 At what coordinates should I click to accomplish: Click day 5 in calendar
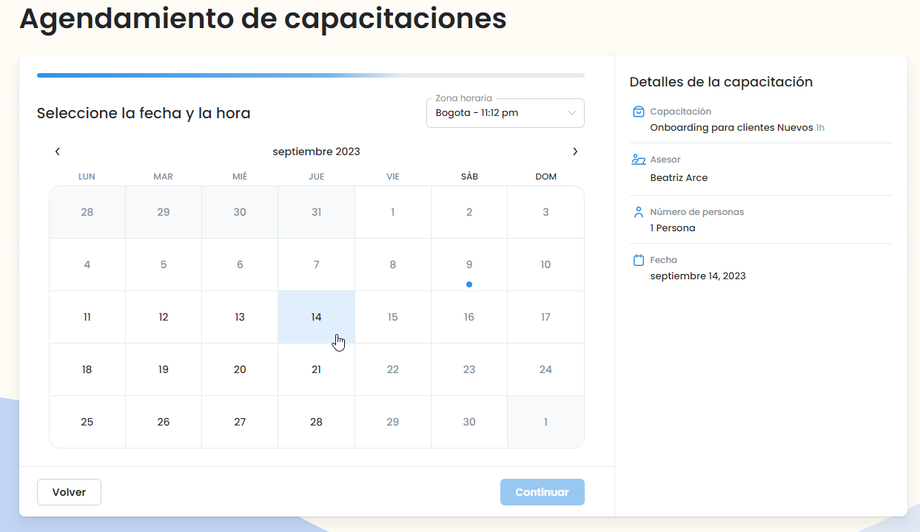163,265
